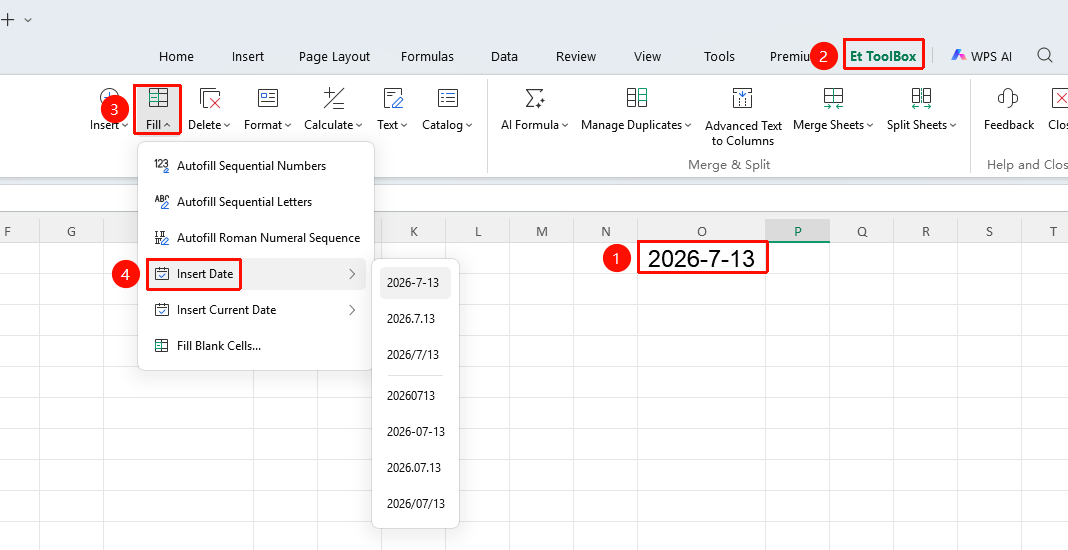Select column S header
Screen dimensions: 1068x550
click(990, 232)
